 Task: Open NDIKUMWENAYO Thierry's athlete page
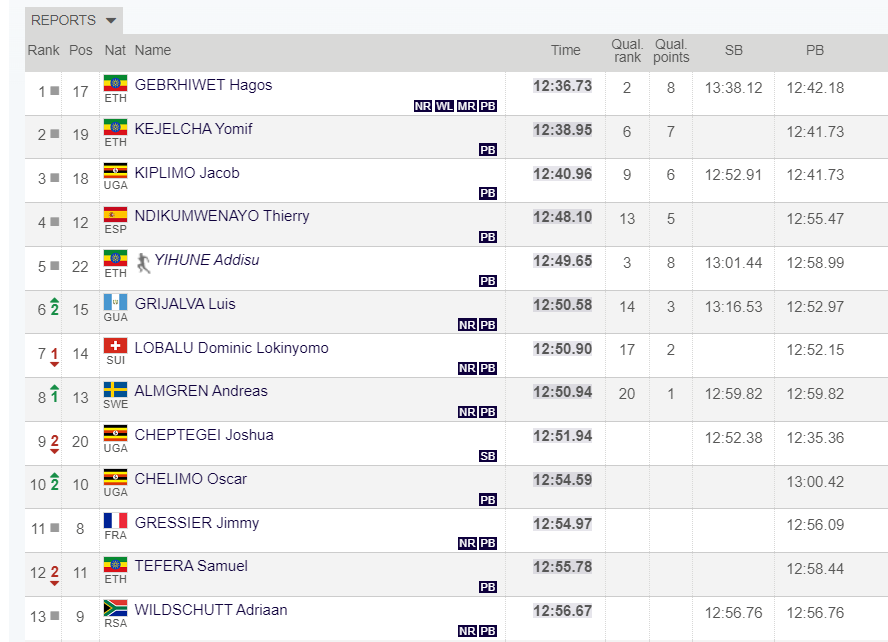pyautogui.click(x=222, y=216)
